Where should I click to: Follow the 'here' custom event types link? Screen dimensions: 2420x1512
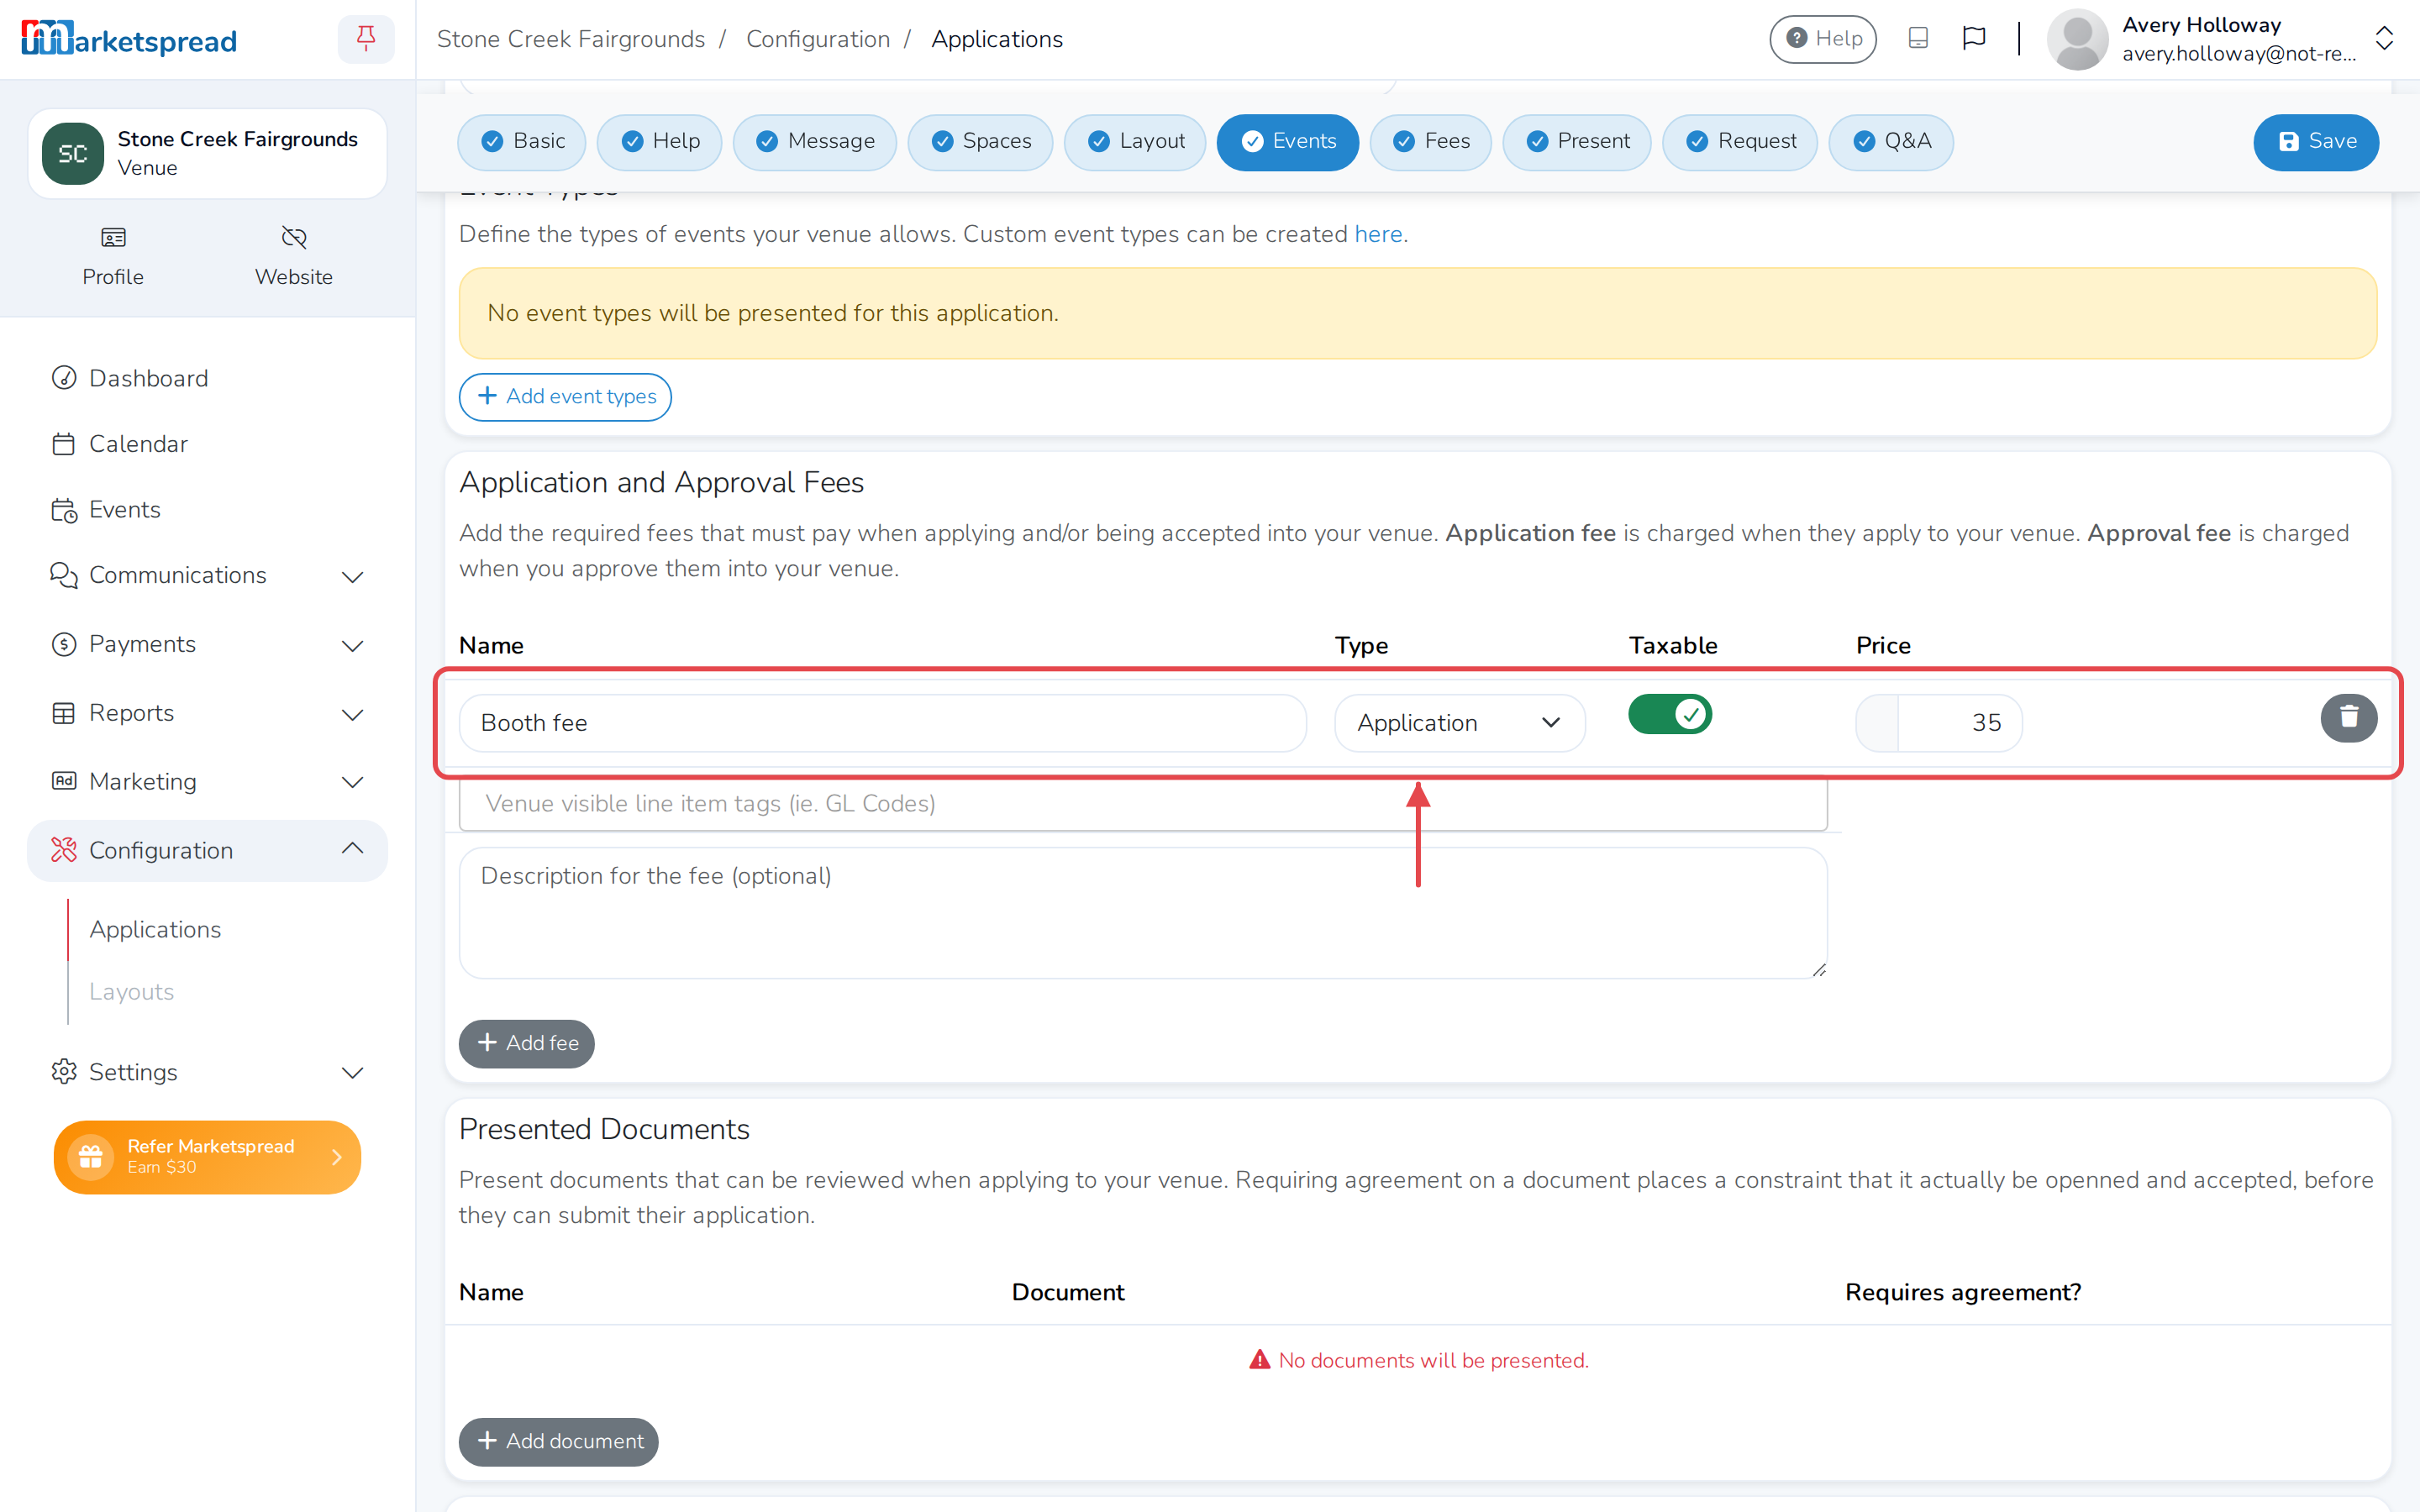pos(1378,234)
